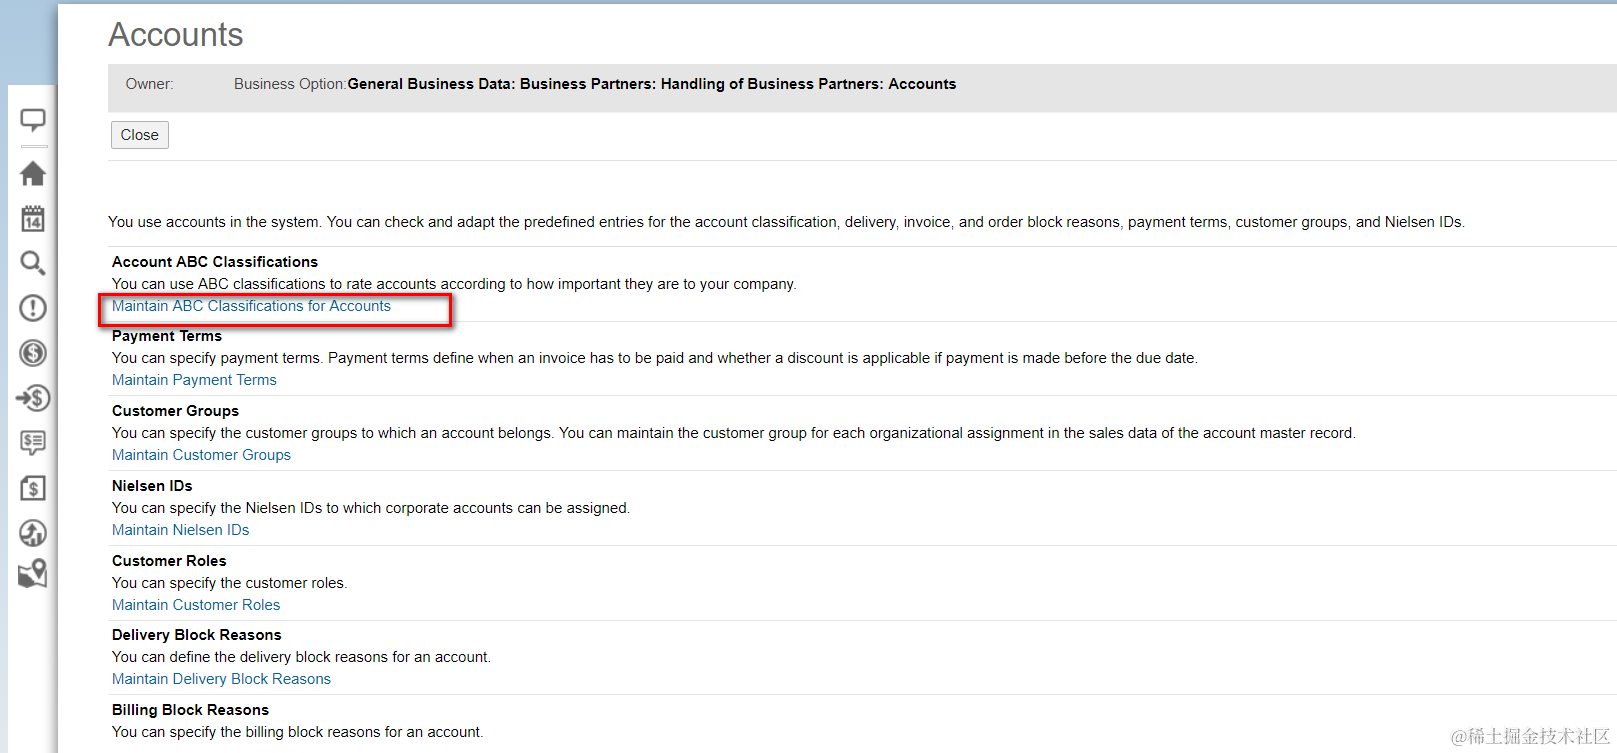Open the dollar document icon
1617x753 pixels.
click(33, 488)
